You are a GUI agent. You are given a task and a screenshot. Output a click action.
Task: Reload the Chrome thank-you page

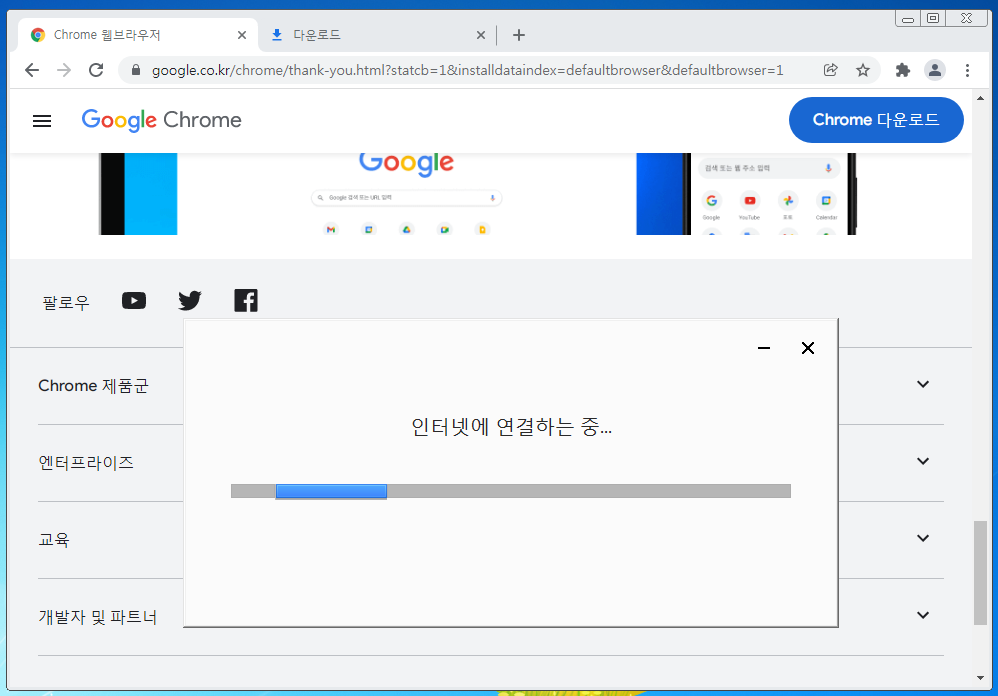[x=96, y=70]
